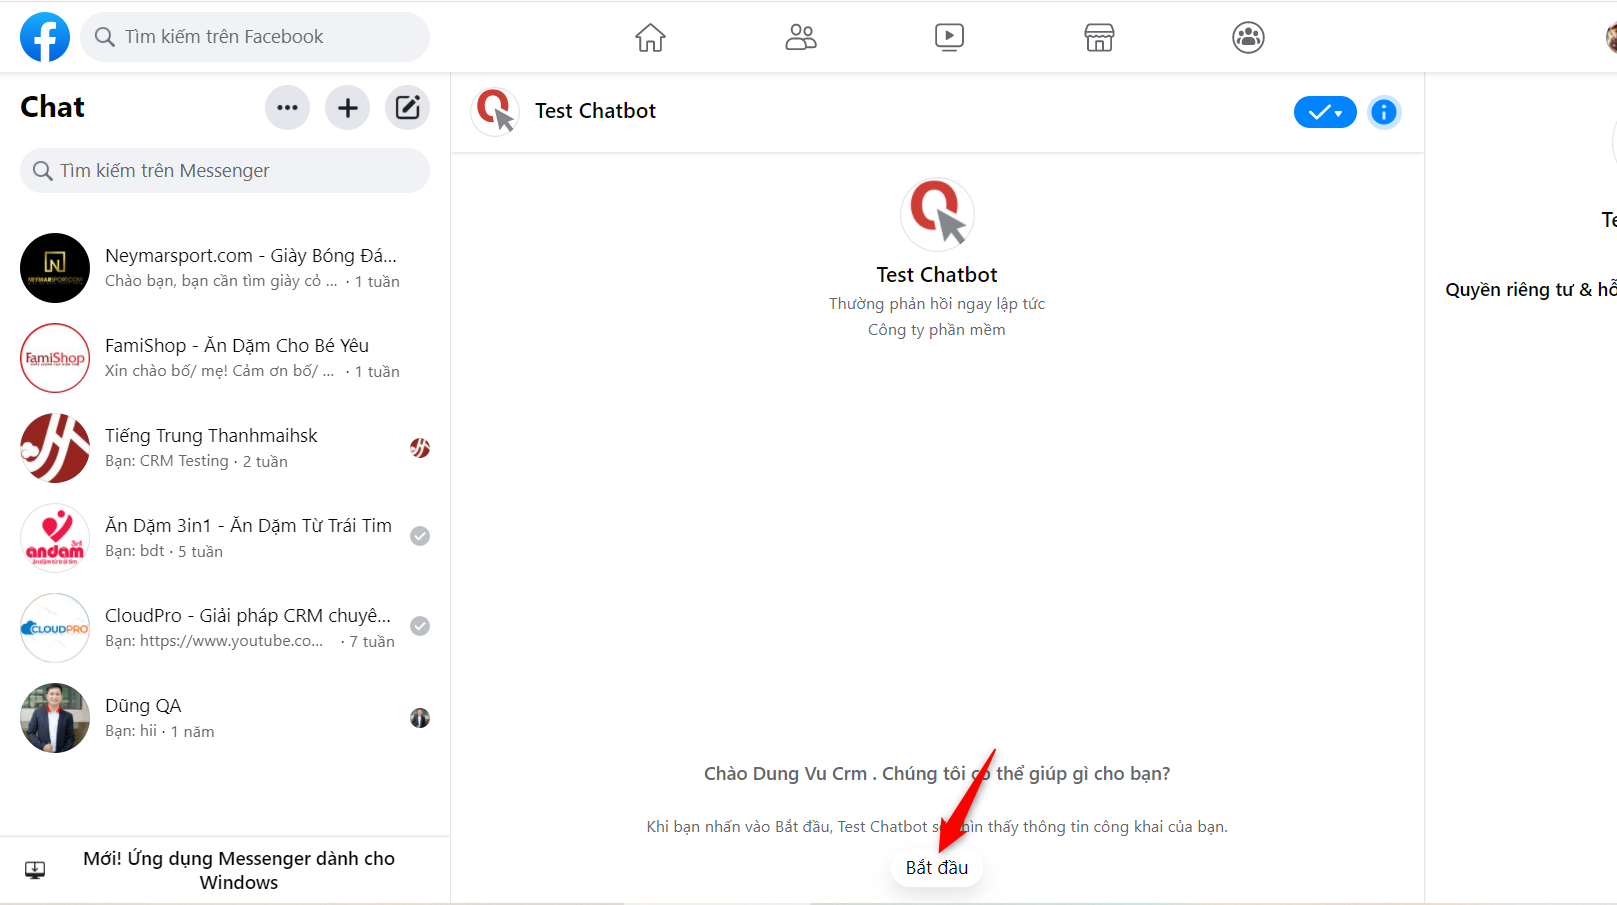Click the CloudPro logo avatar
Viewport: 1617px width, 905px height.
55,628
